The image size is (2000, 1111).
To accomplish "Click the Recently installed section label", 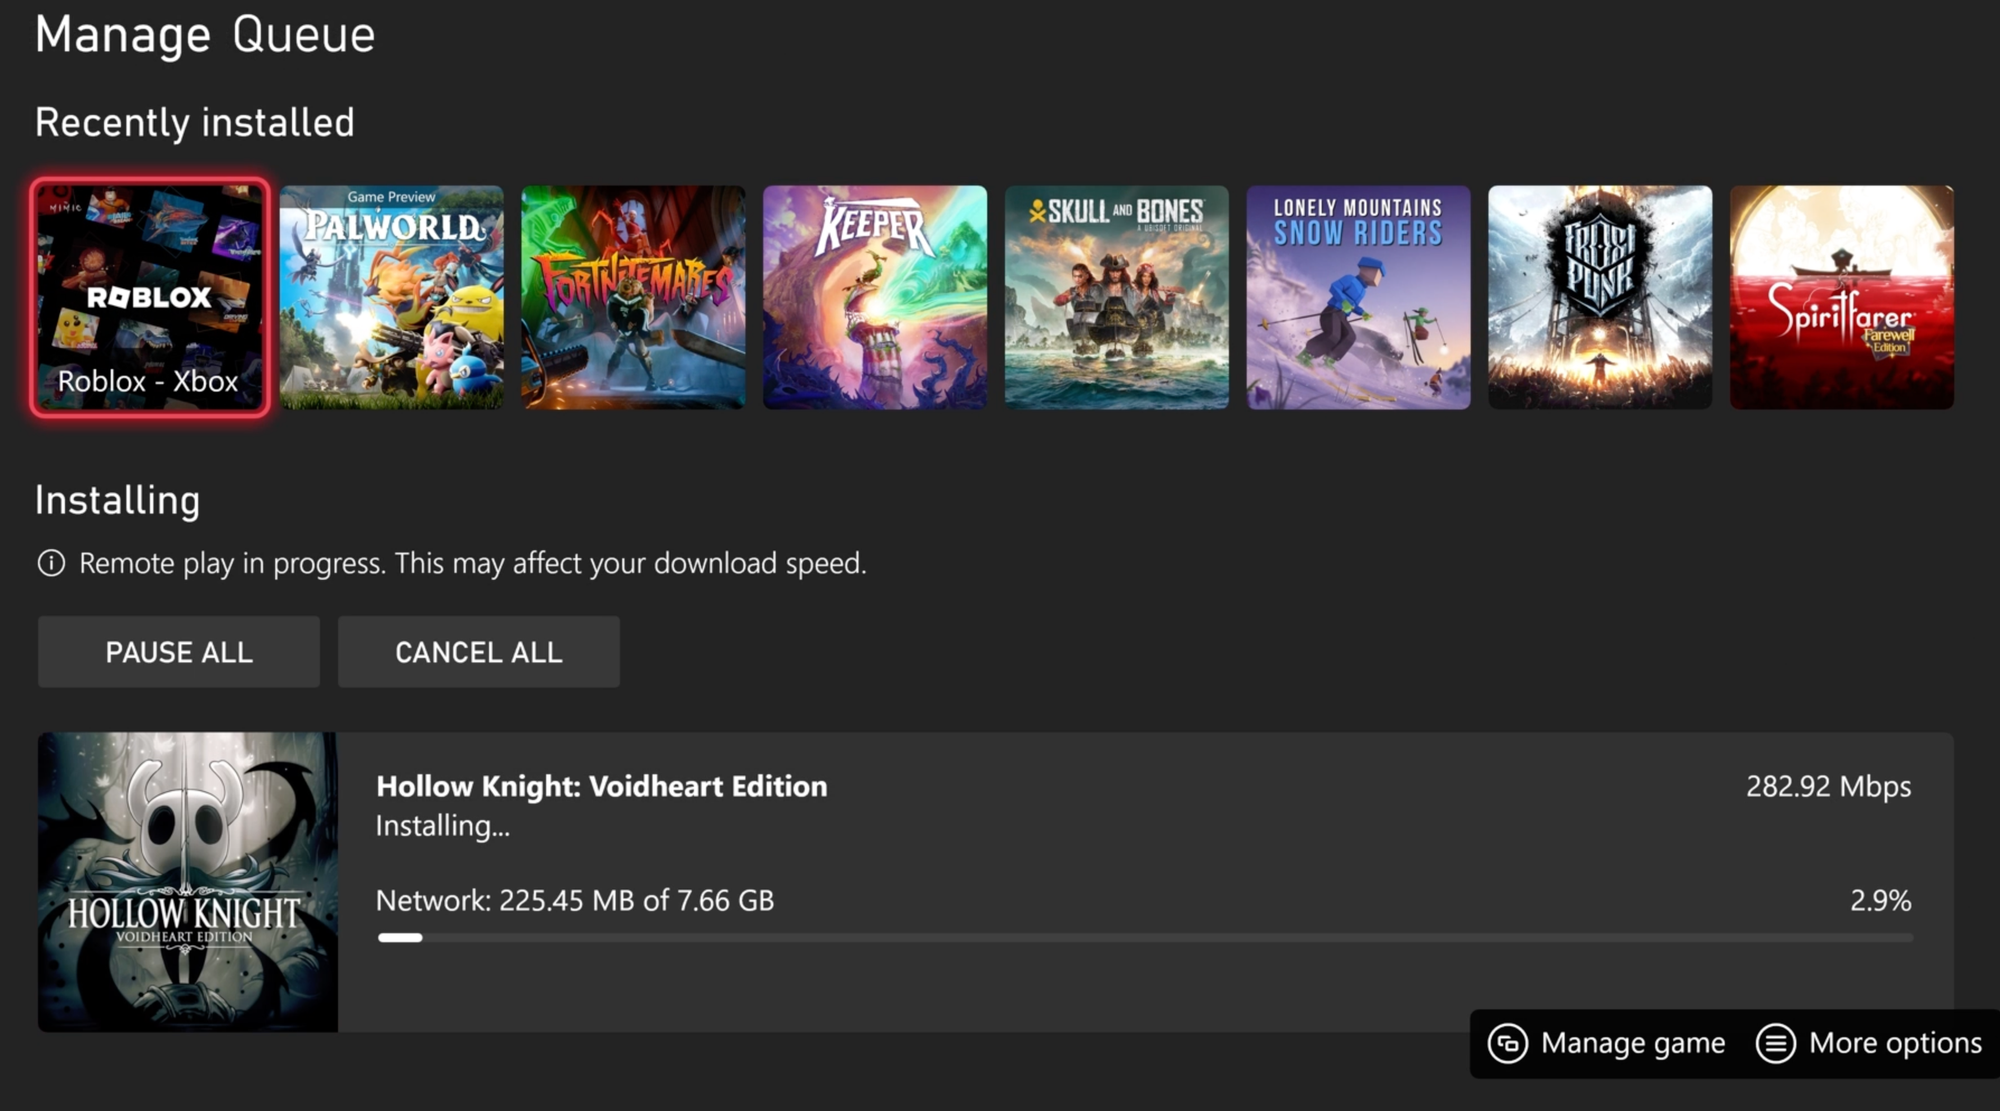I will pos(194,122).
